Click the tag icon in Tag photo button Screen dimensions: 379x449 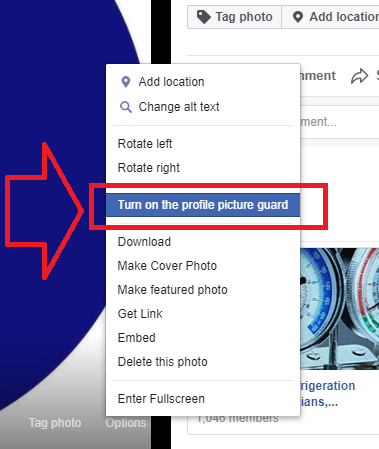click(x=204, y=17)
